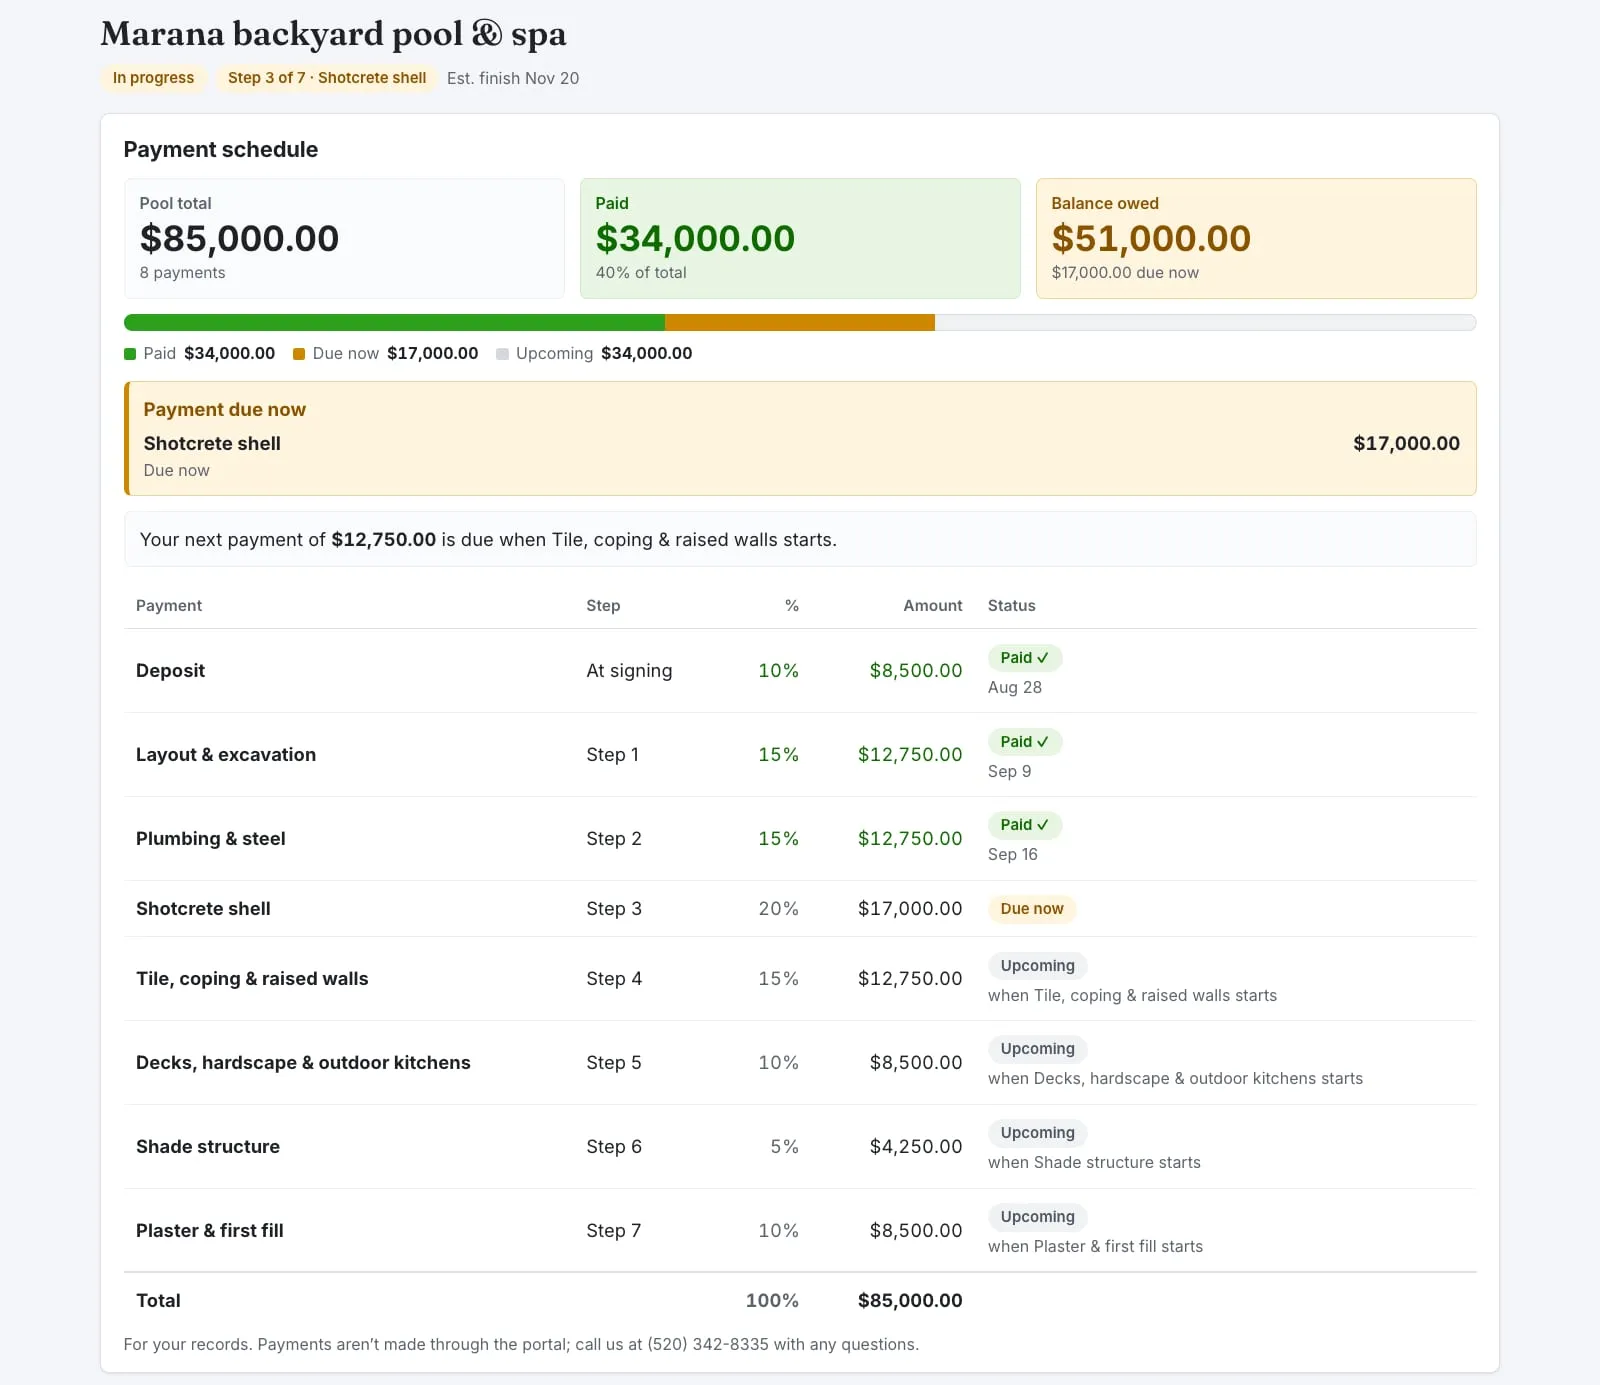The width and height of the screenshot is (1600, 1385).
Task: Select the "Step 3 of 7 · Shotcrete shell" badge
Action: coord(327,78)
